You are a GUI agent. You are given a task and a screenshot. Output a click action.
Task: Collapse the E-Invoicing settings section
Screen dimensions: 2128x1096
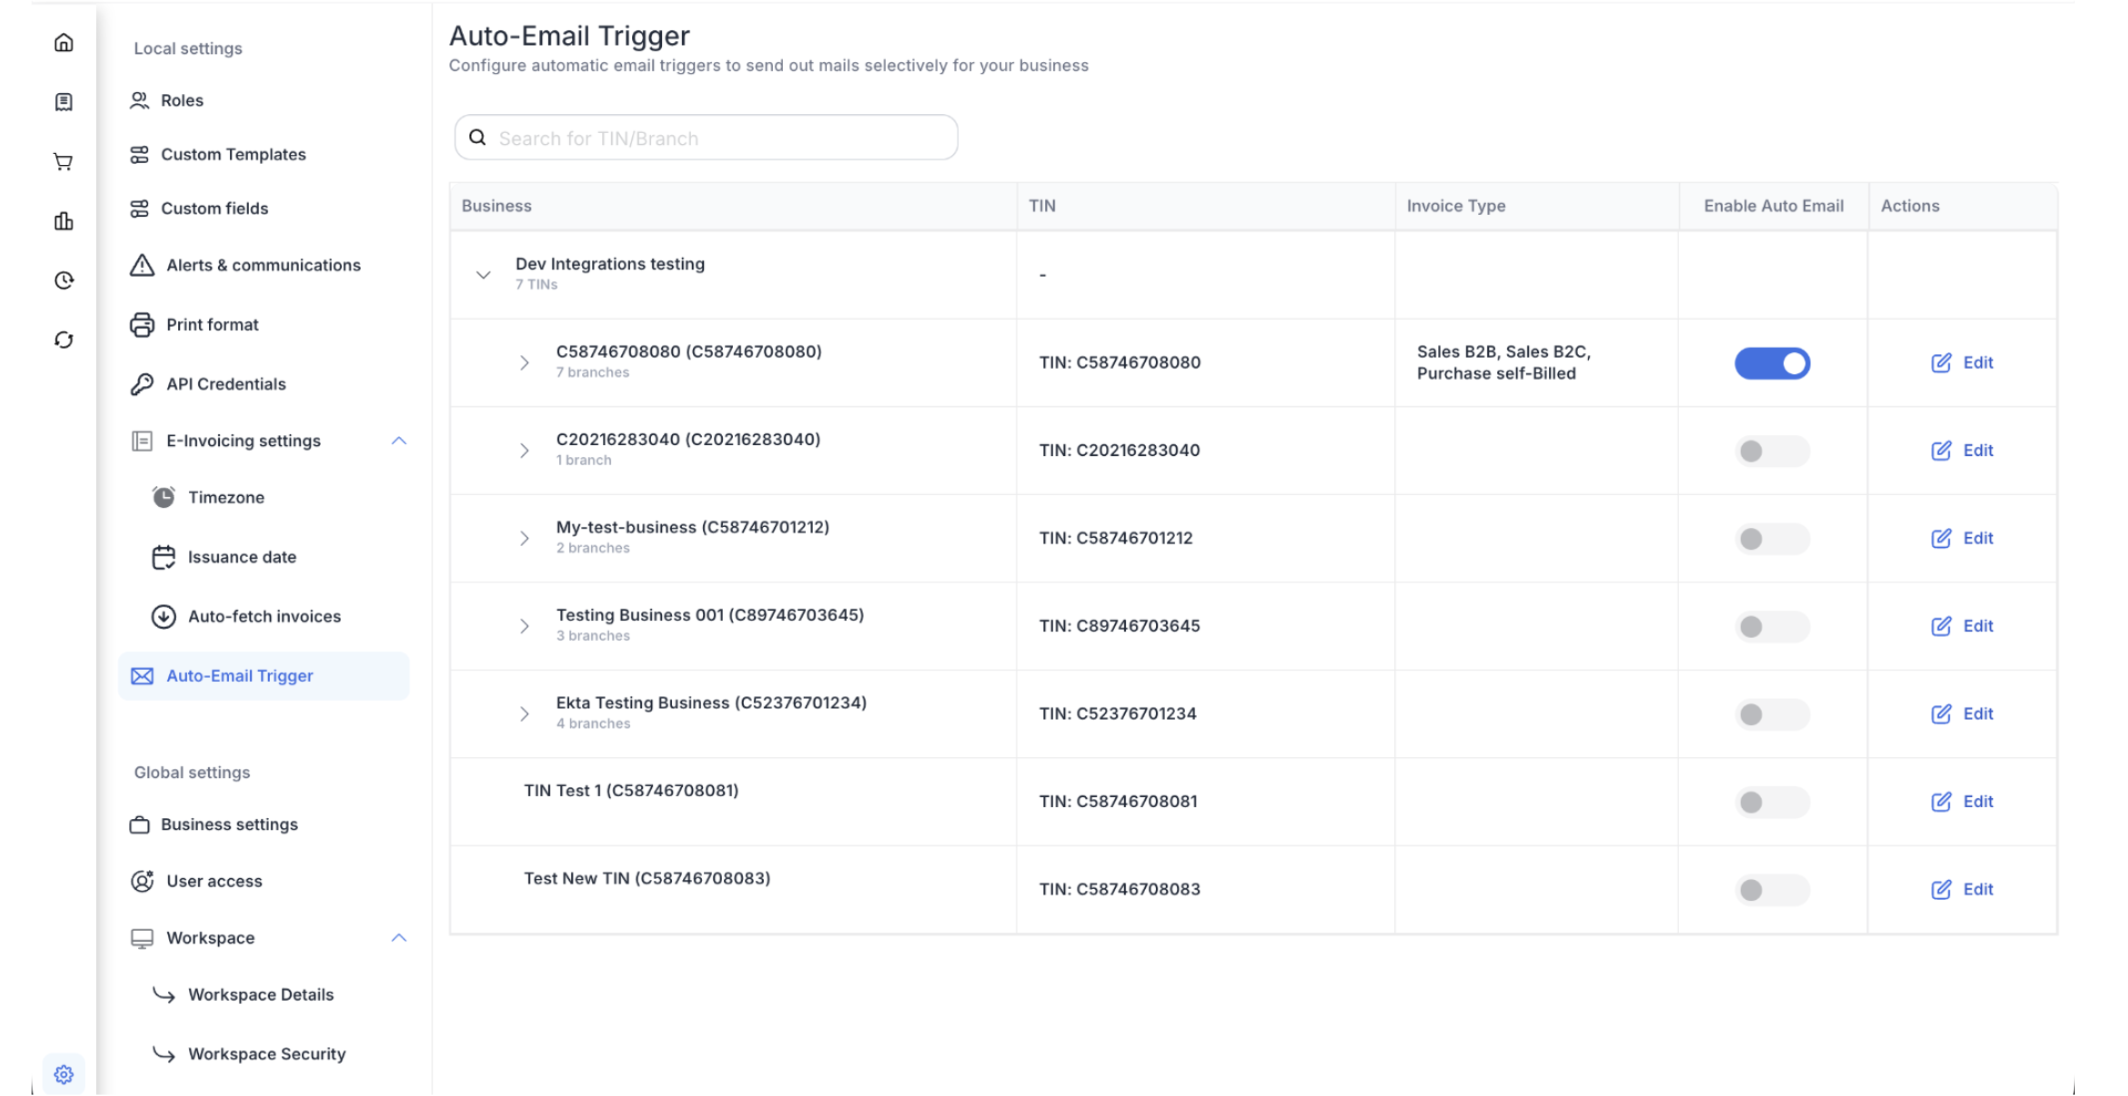[399, 441]
